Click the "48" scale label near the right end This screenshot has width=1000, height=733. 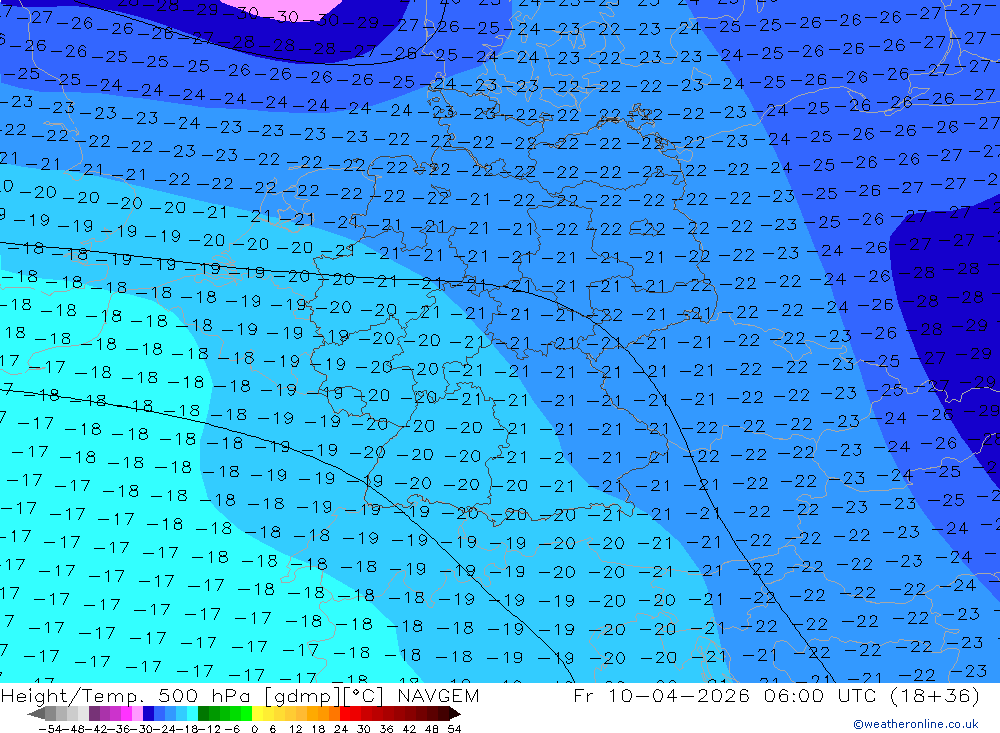pos(432,729)
